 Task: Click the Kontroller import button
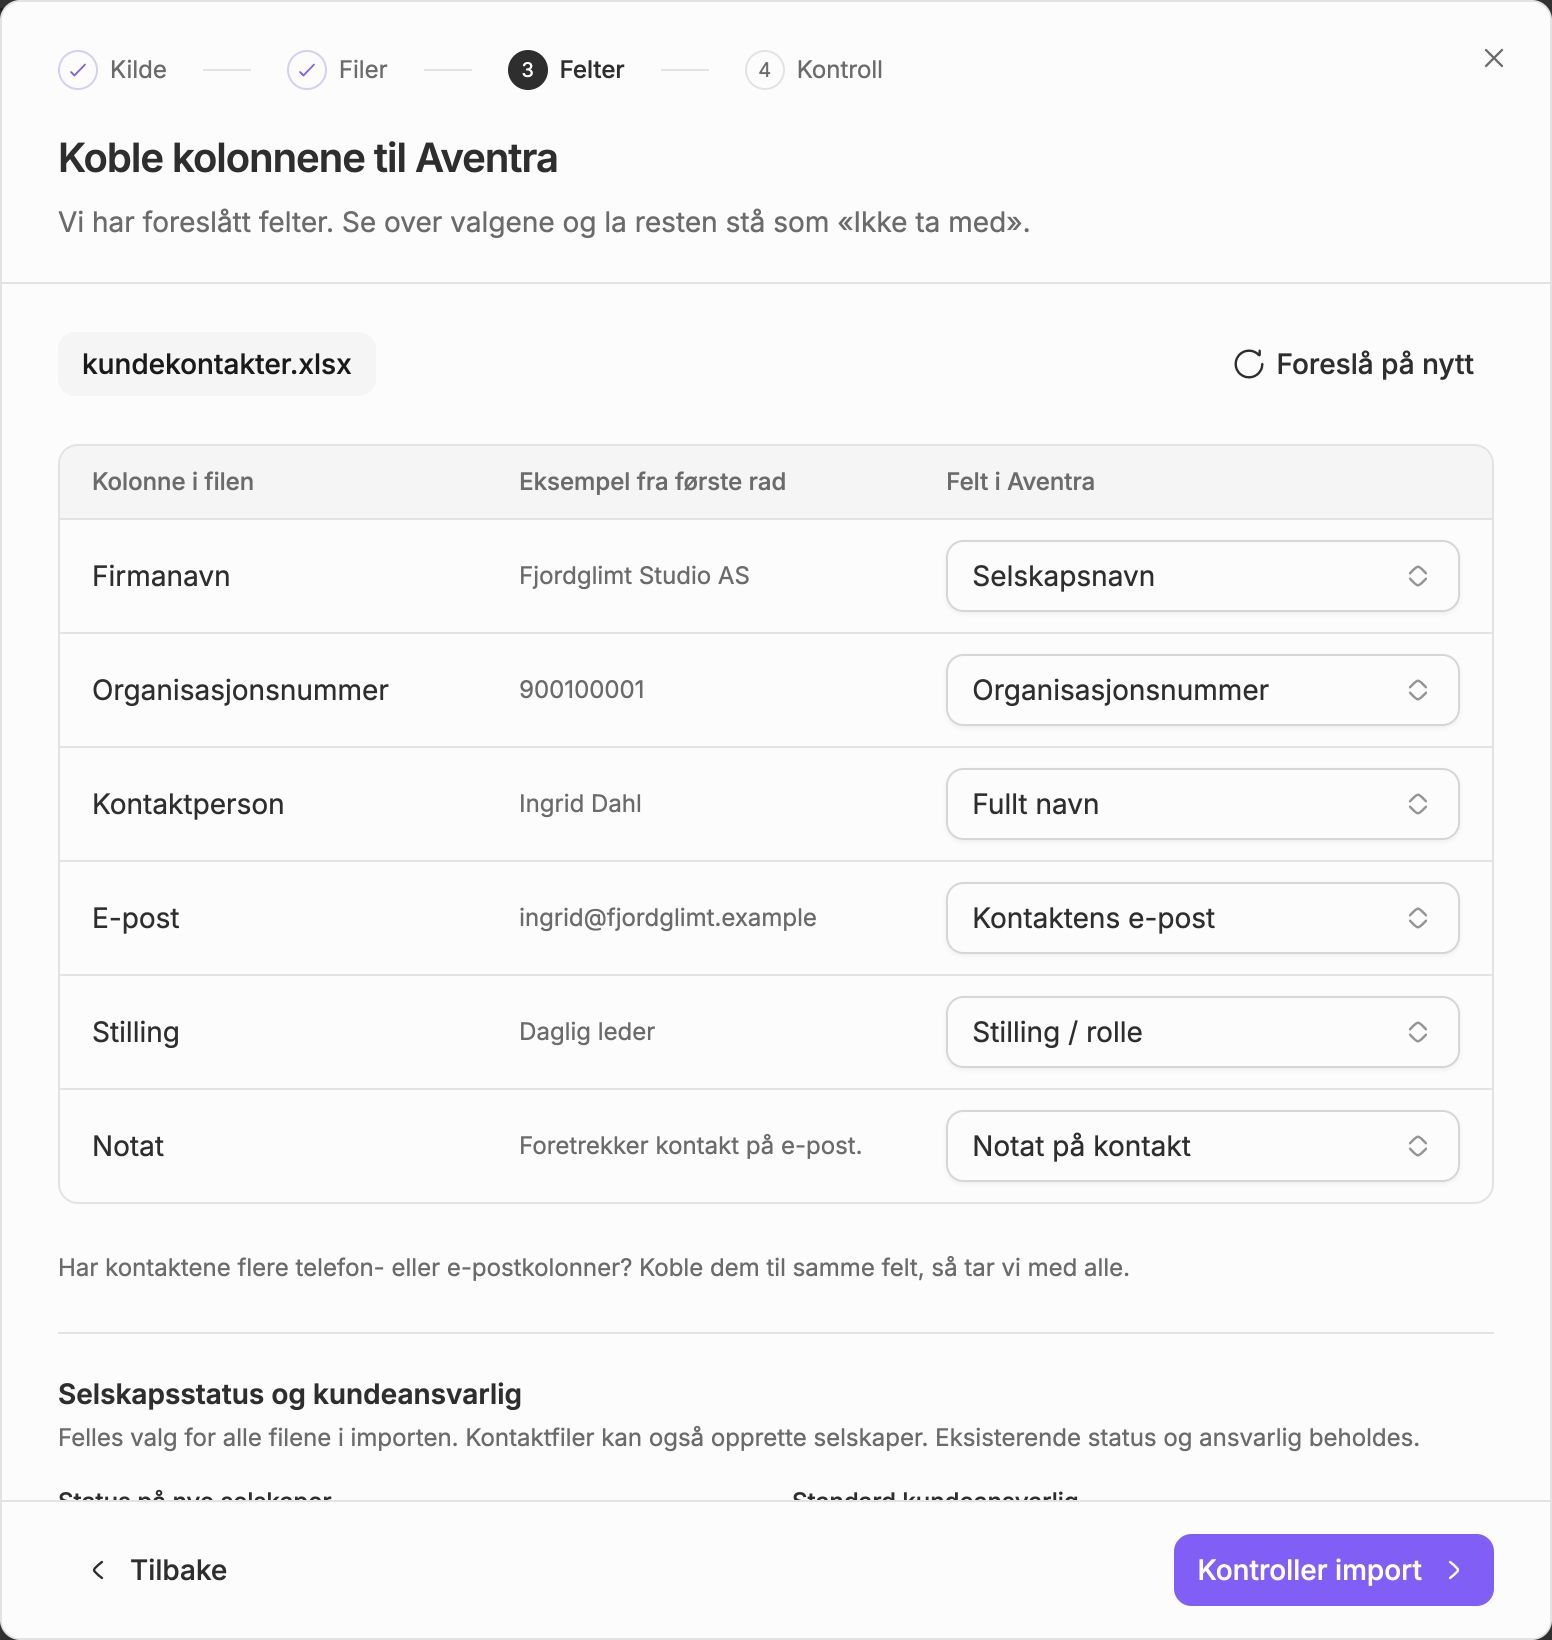pos(1334,1570)
